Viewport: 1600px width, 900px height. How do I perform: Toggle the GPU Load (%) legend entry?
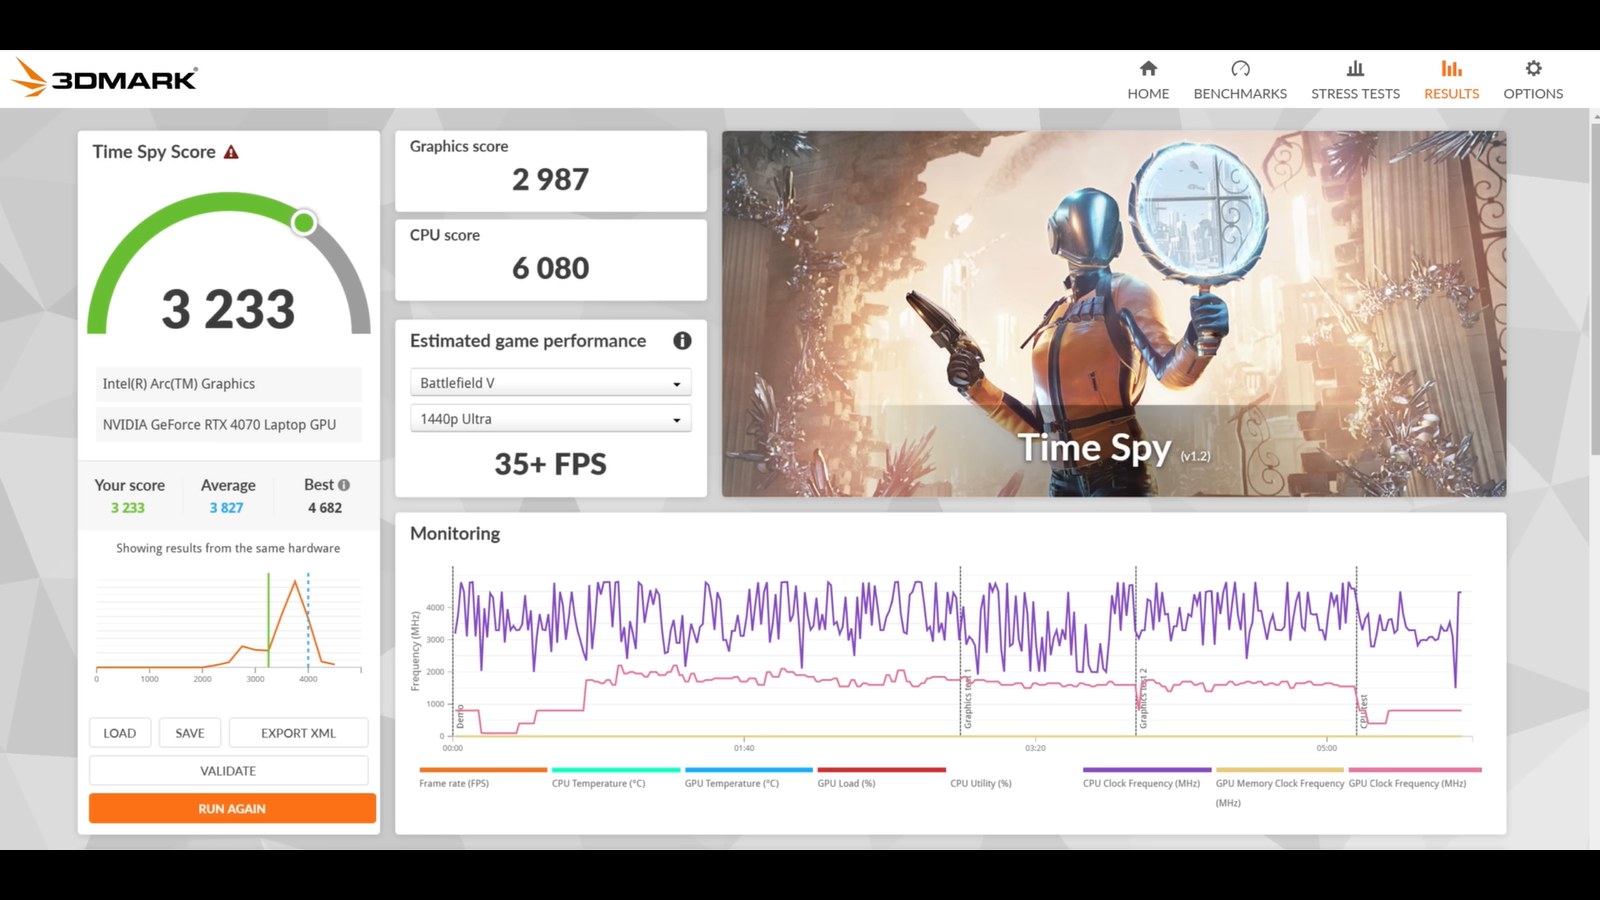(881, 778)
